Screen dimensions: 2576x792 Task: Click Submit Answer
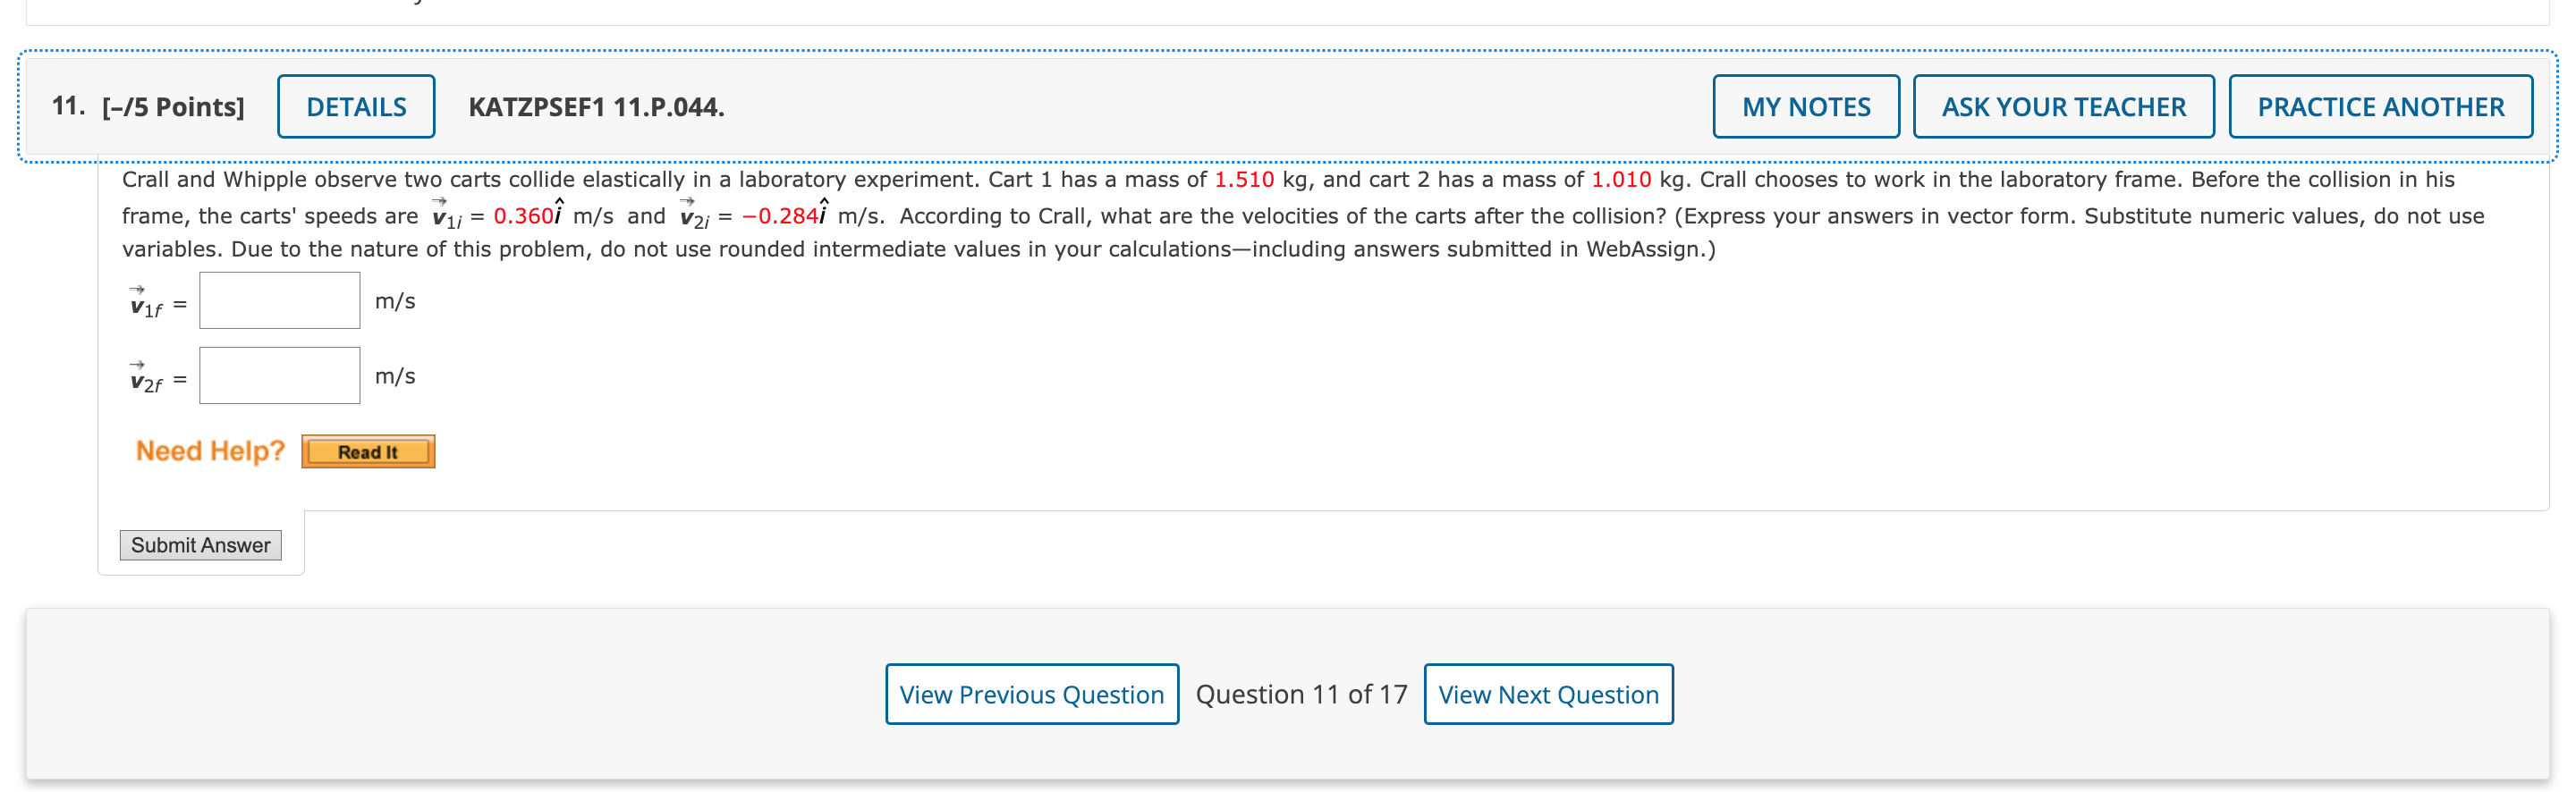(200, 545)
